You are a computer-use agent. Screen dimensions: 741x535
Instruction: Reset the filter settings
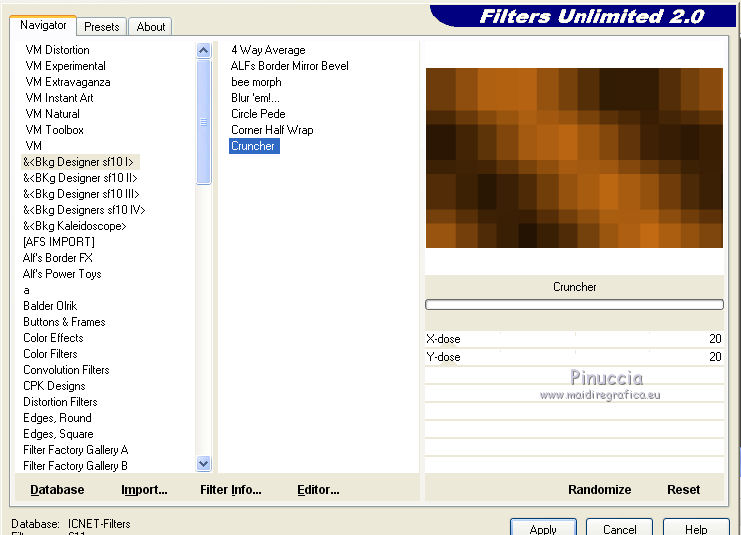point(683,490)
